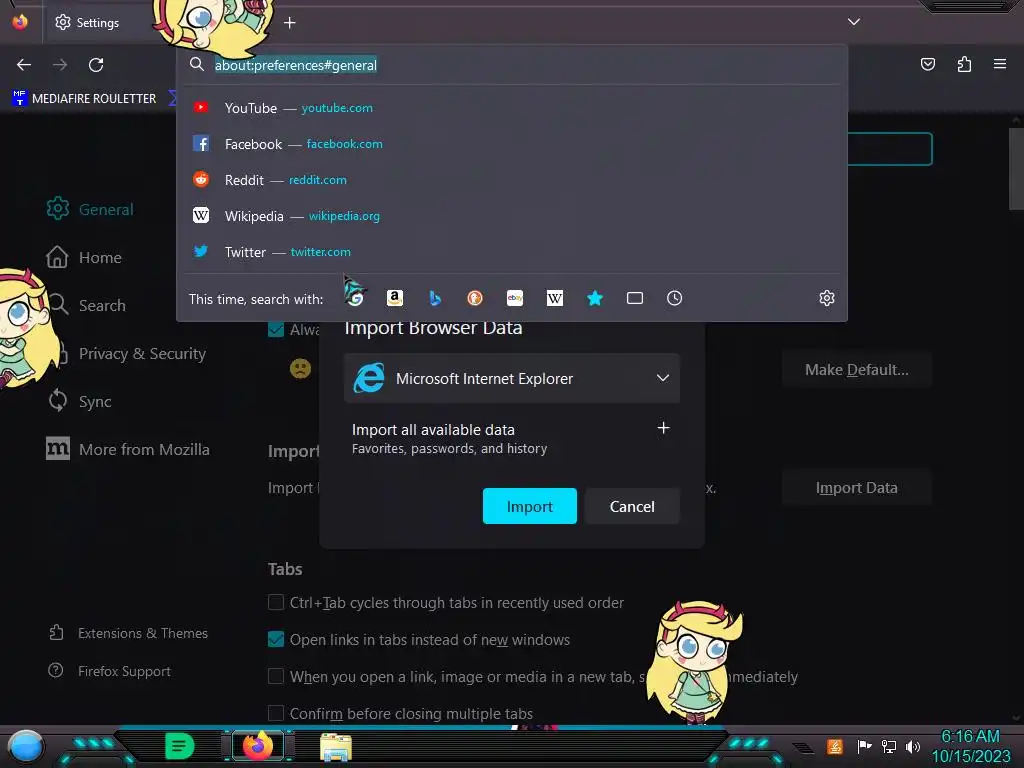Choose the Wikipedia suggestion
This screenshot has height=768, width=1024.
tap(513, 216)
